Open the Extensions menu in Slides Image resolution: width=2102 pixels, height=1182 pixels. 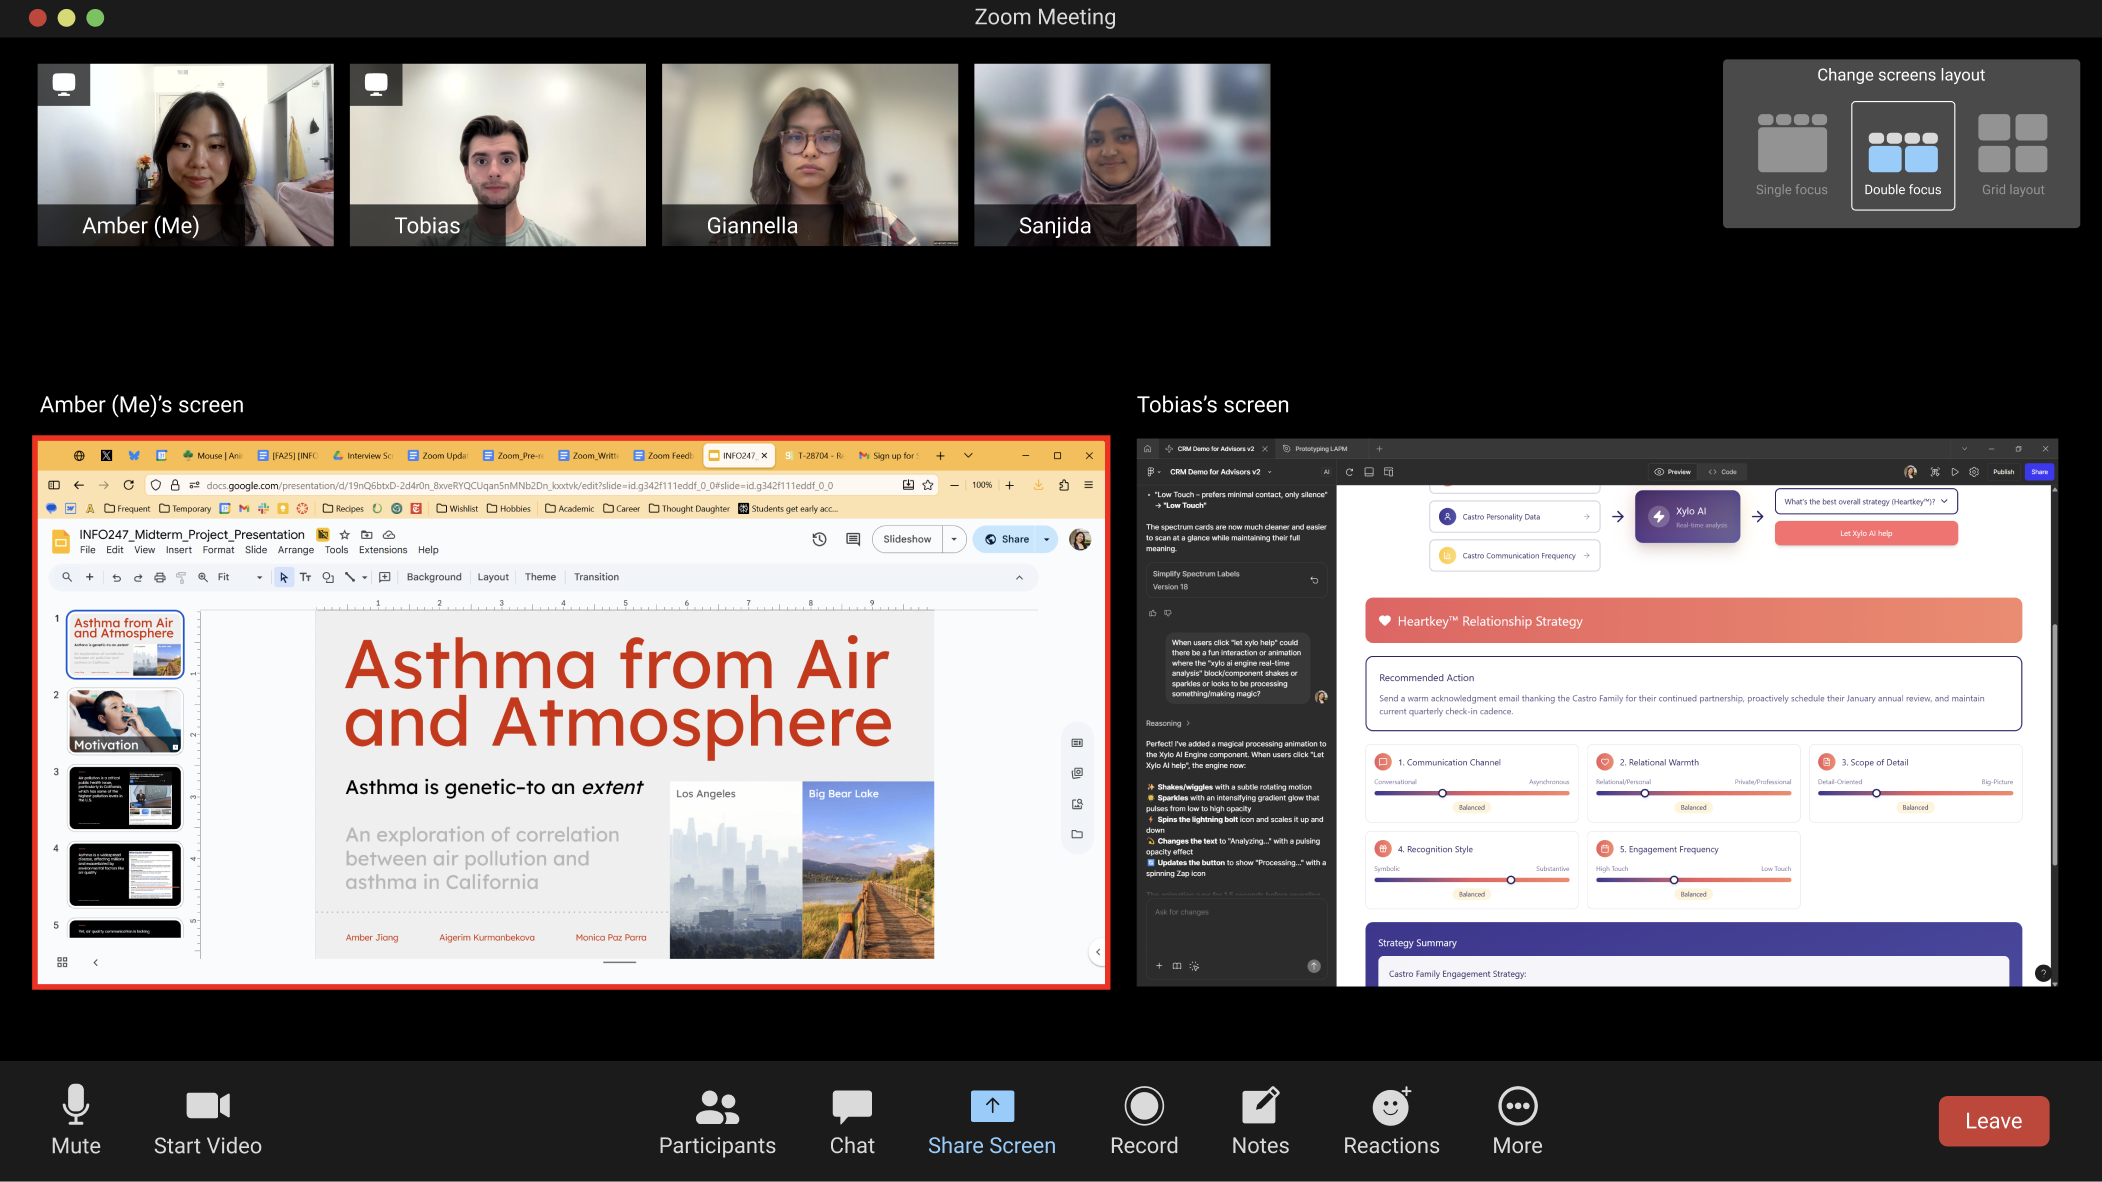383,550
